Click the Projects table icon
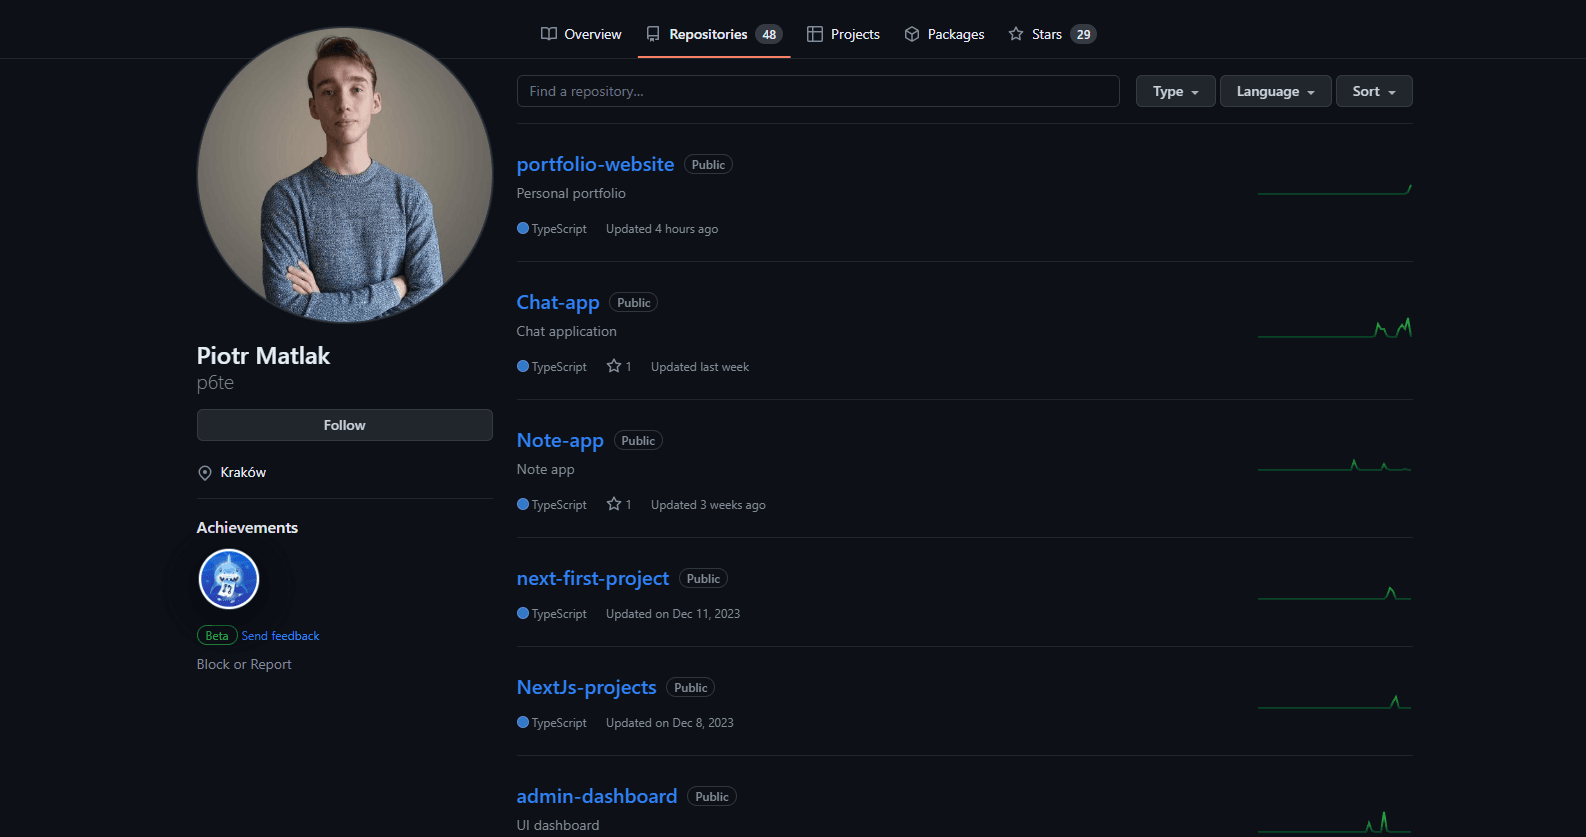The width and height of the screenshot is (1586, 837). click(815, 34)
